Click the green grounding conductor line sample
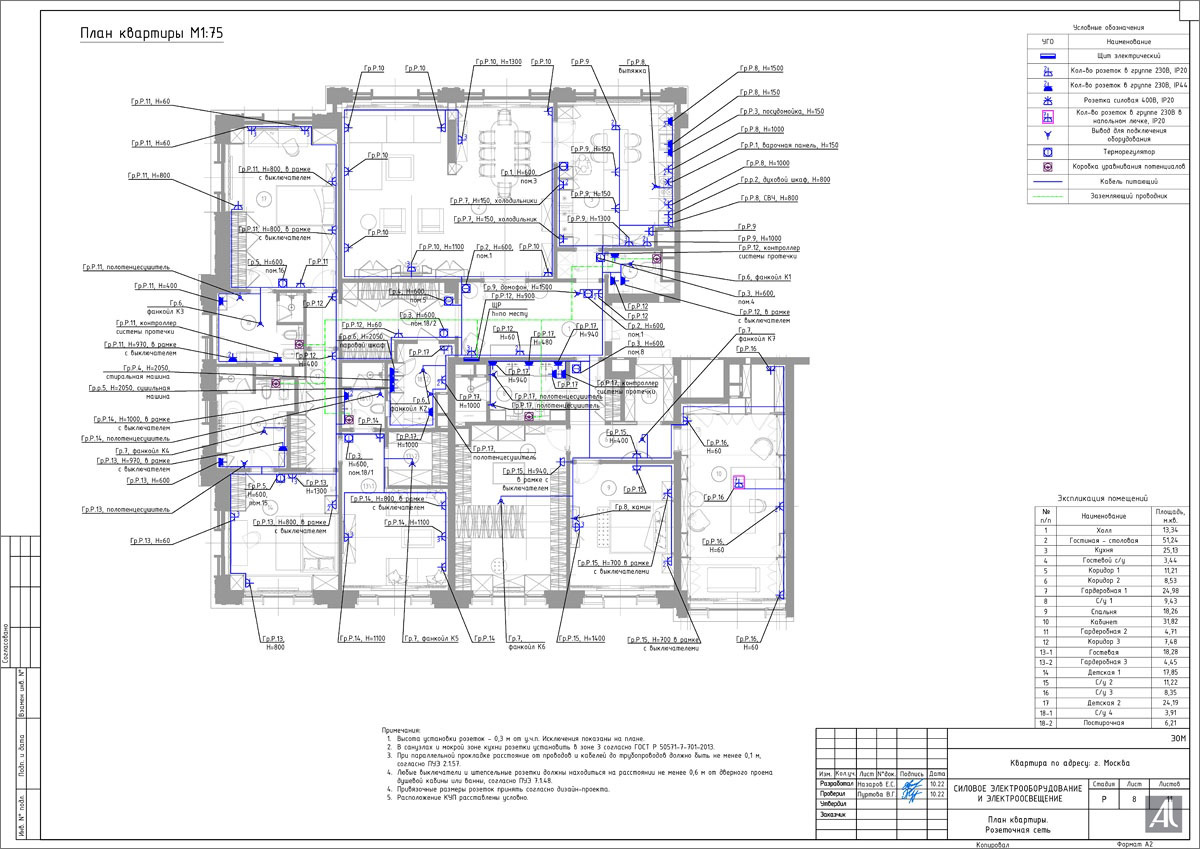 pyautogui.click(x=1047, y=196)
